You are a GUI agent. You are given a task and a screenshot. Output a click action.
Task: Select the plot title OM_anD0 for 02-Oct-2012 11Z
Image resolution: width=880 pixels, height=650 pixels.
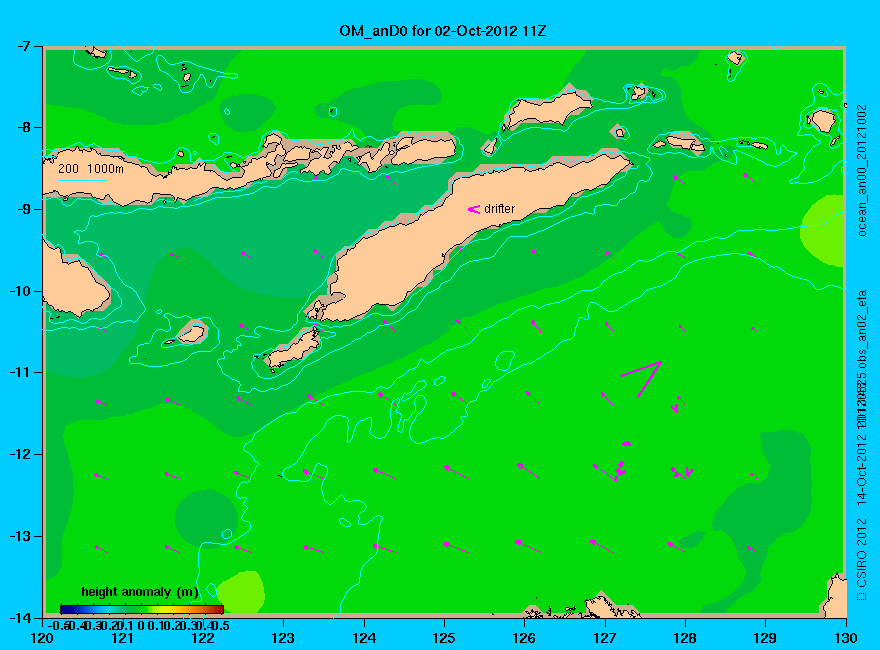tap(442, 31)
